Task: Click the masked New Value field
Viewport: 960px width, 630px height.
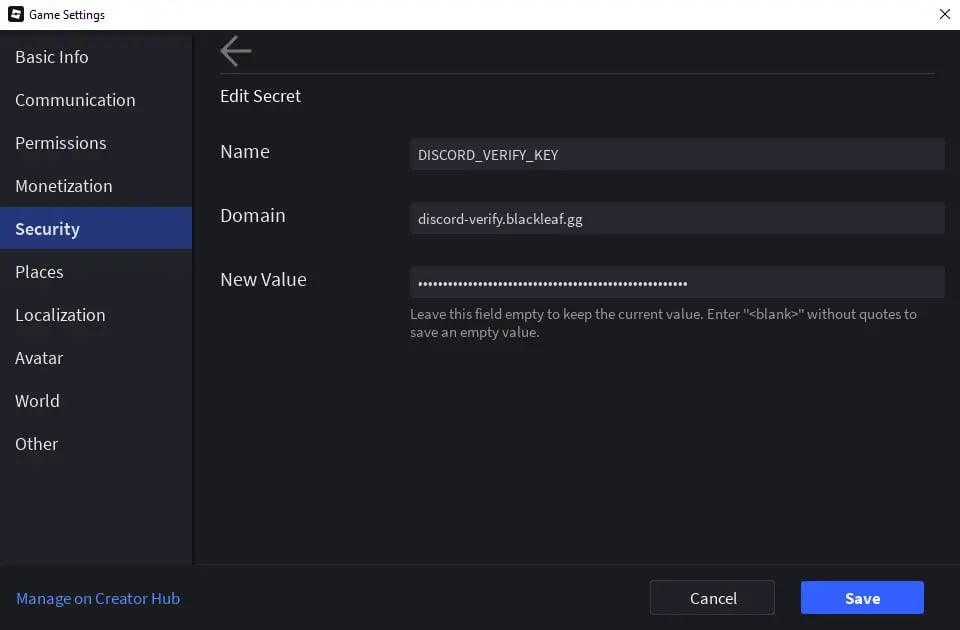Action: 676,283
